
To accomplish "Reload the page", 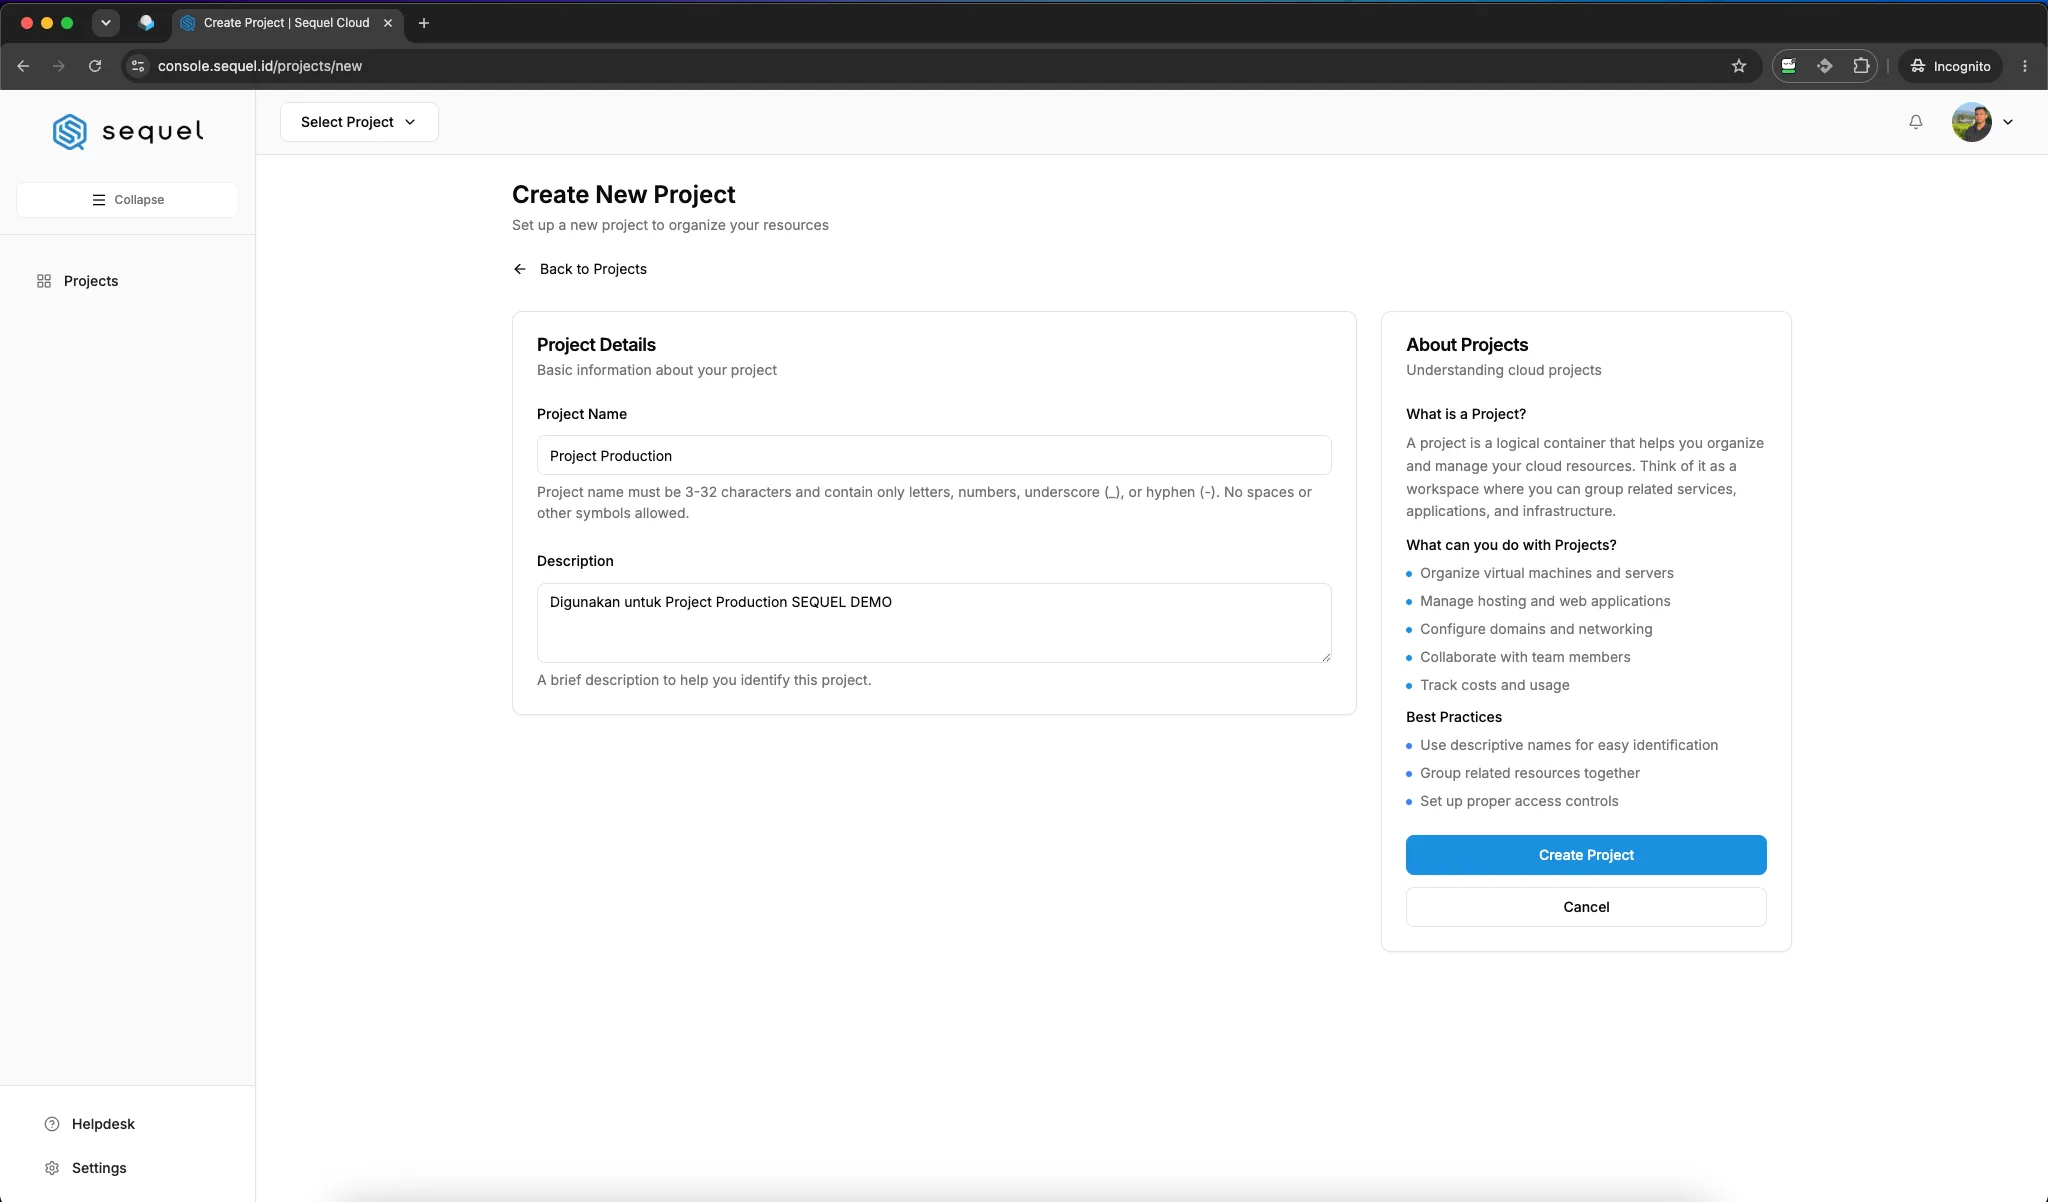I will [95, 66].
